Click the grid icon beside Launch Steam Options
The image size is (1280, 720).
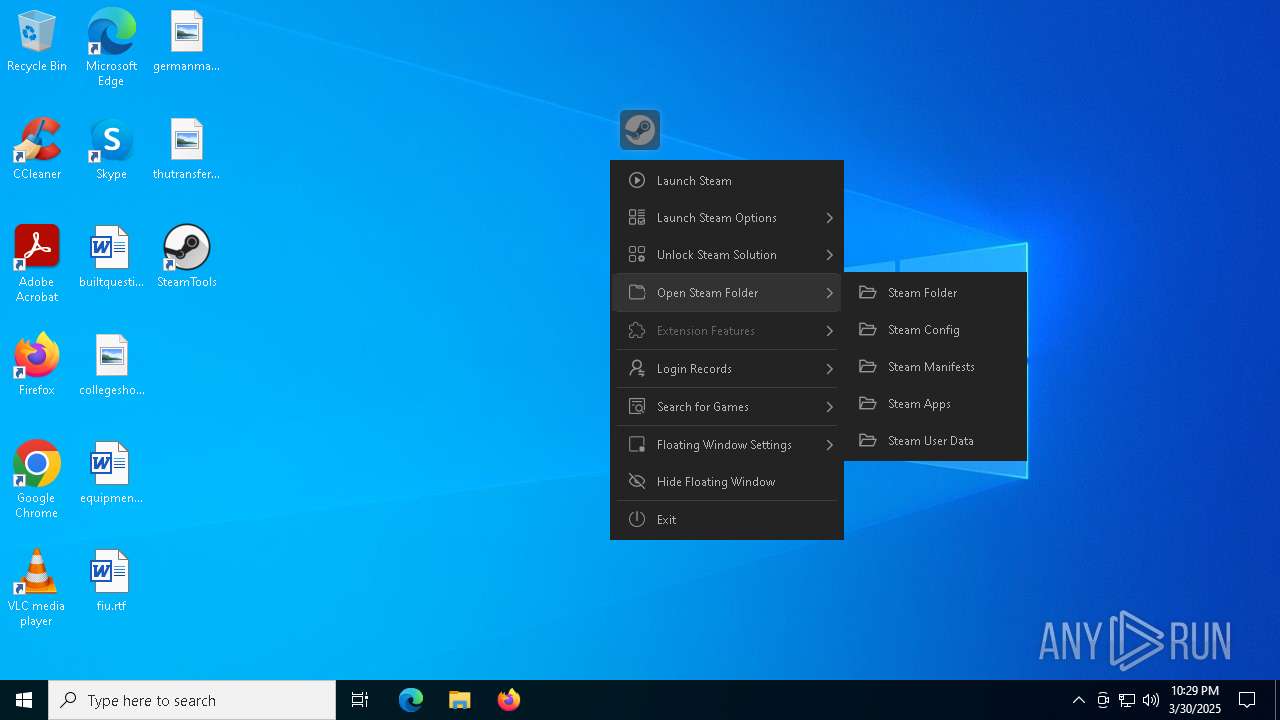point(636,218)
